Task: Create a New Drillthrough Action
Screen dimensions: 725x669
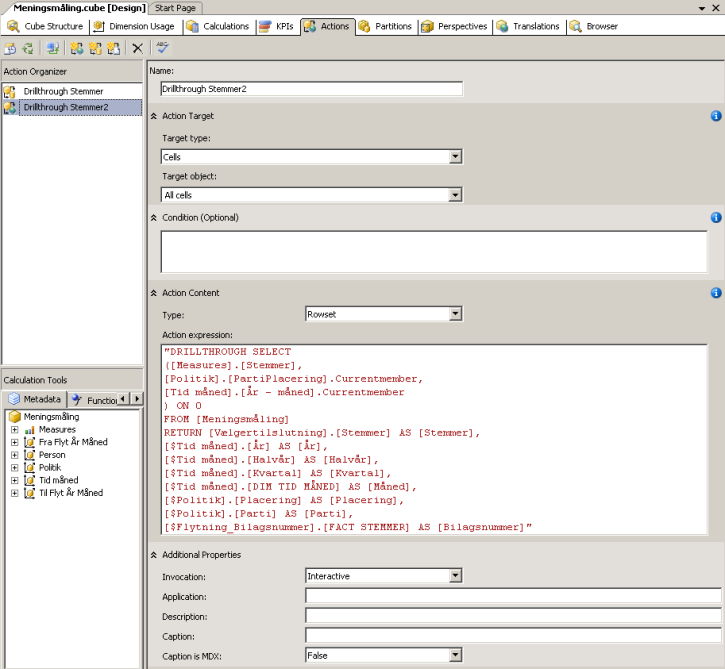Action: 95,48
